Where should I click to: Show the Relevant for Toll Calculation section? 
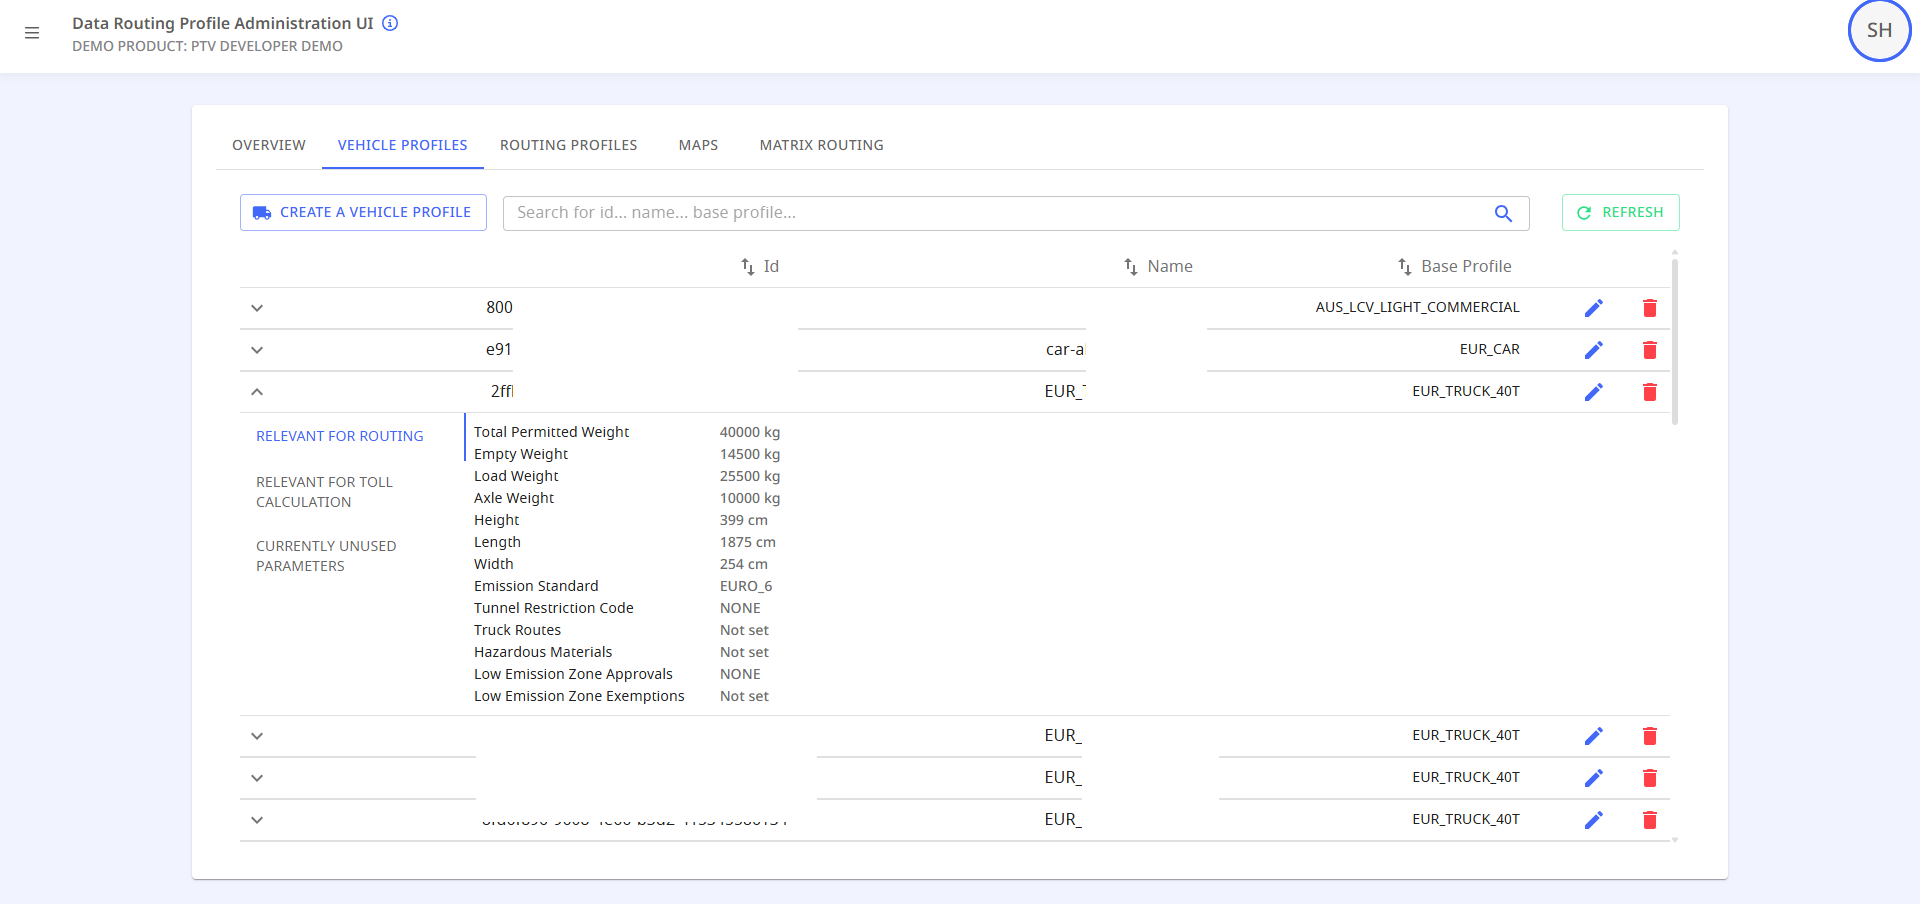click(x=324, y=492)
